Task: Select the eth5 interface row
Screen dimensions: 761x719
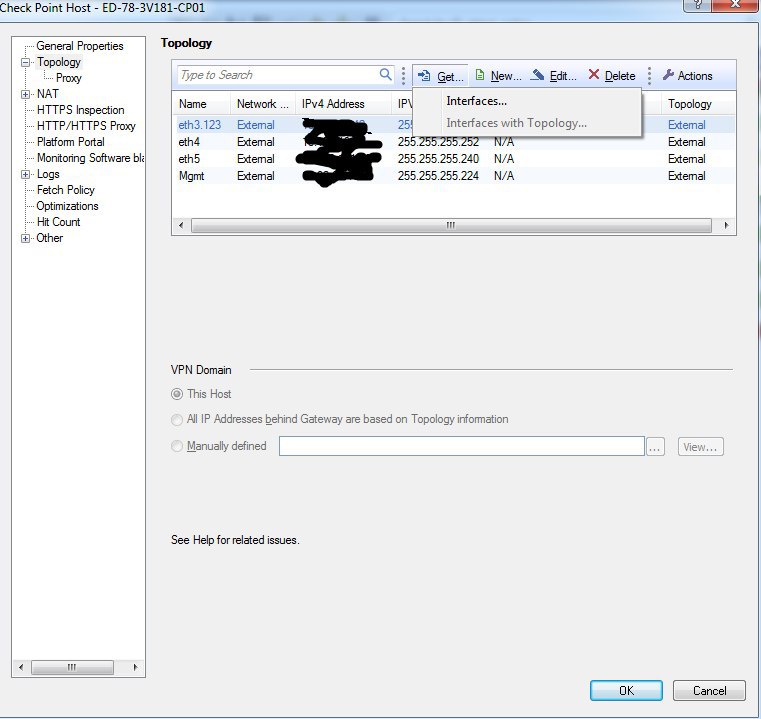Action: [453, 159]
